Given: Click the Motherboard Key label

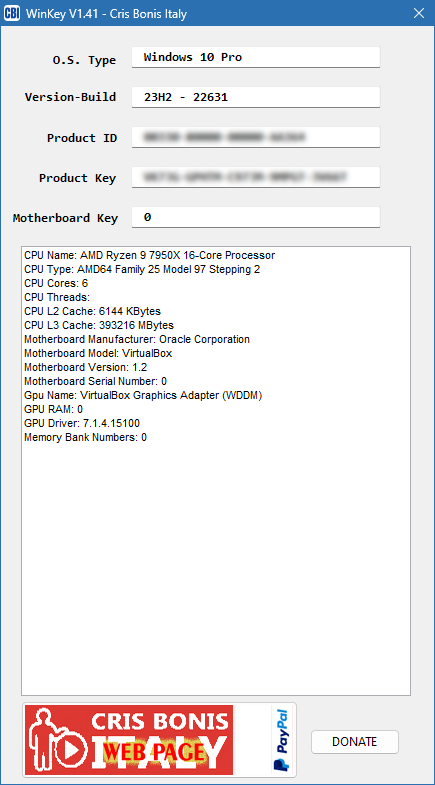Looking at the screenshot, I should click(66, 218).
